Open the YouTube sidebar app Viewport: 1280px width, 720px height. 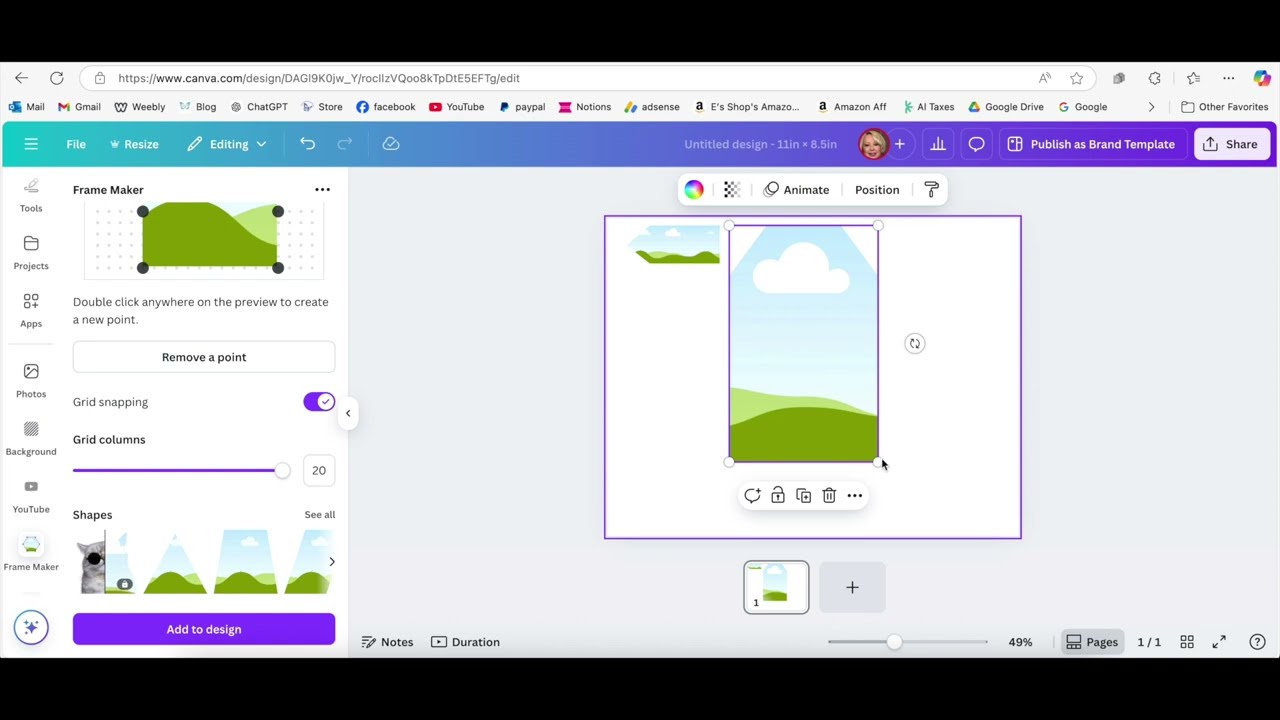31,496
